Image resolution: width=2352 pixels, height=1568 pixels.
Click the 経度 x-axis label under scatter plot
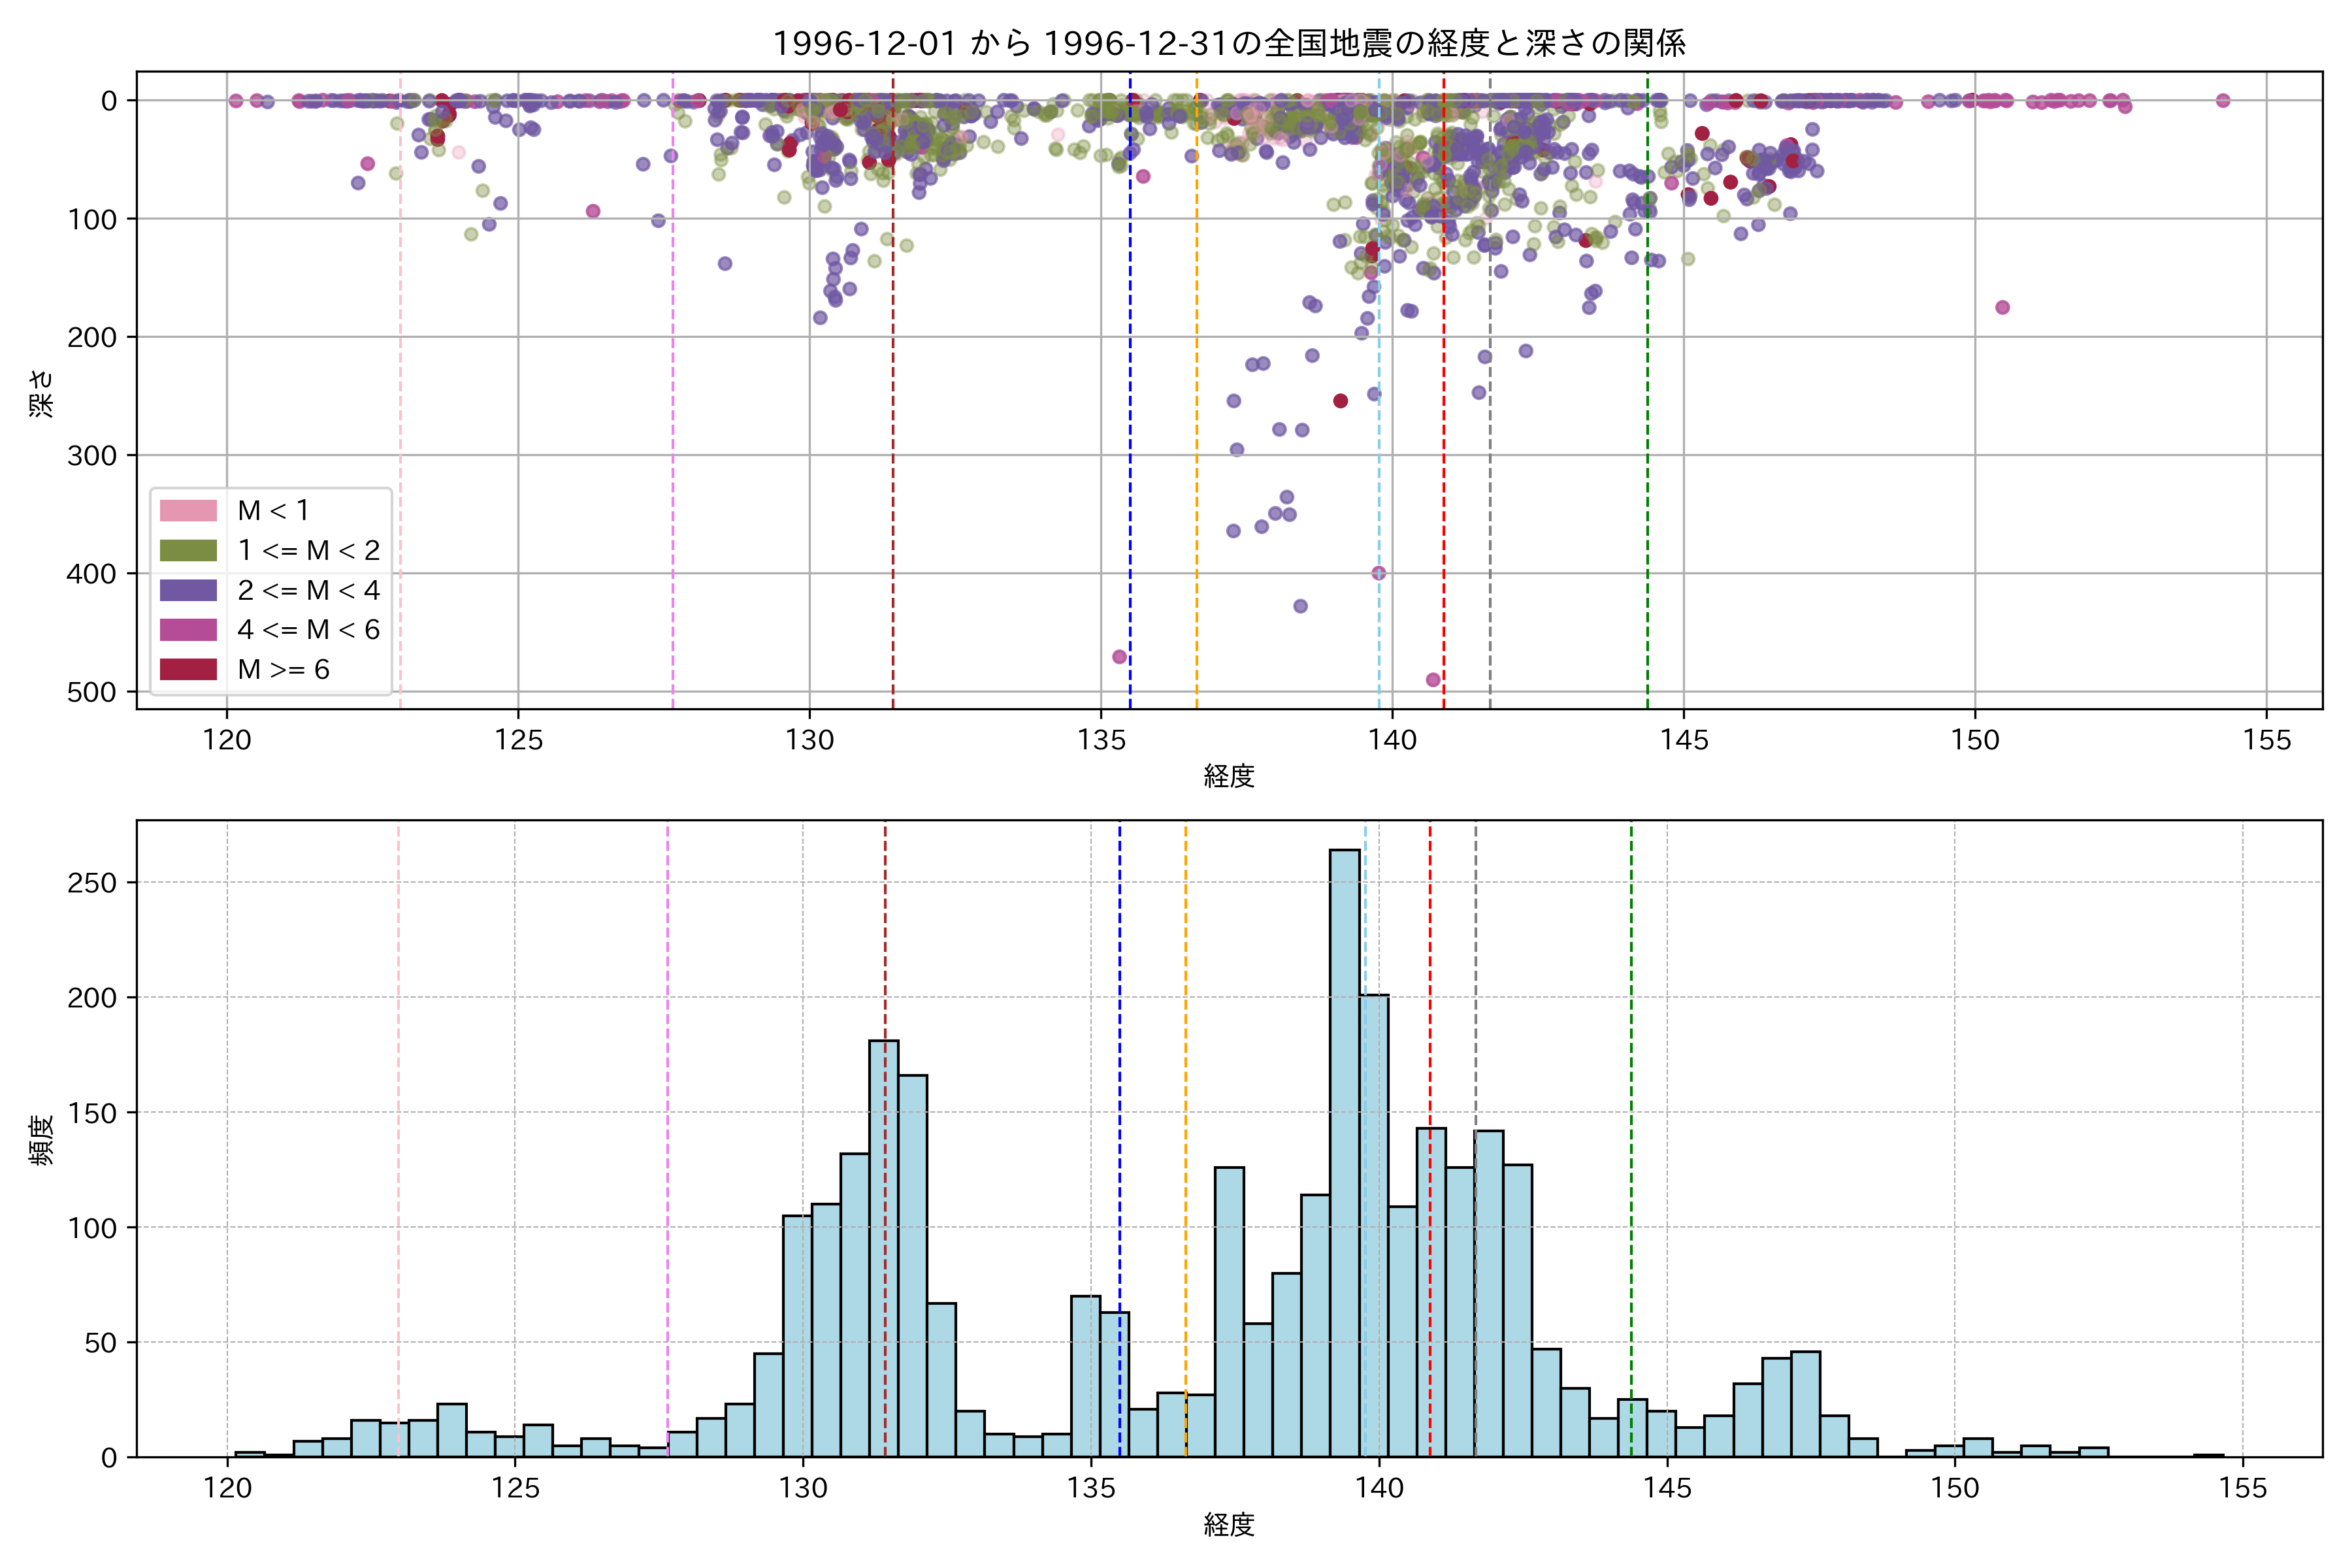pos(1229,775)
